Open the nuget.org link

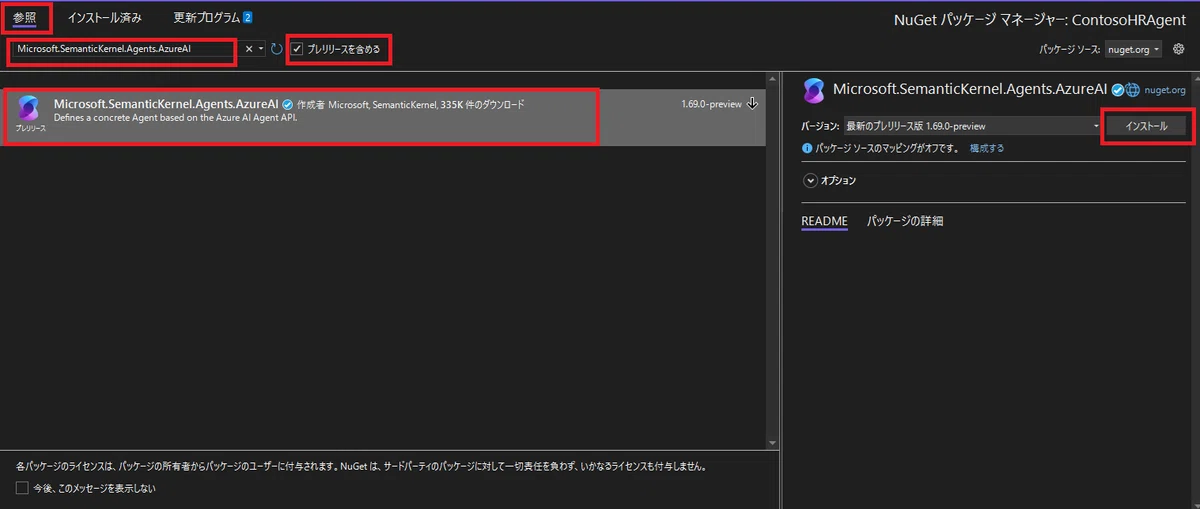pyautogui.click(x=1164, y=90)
